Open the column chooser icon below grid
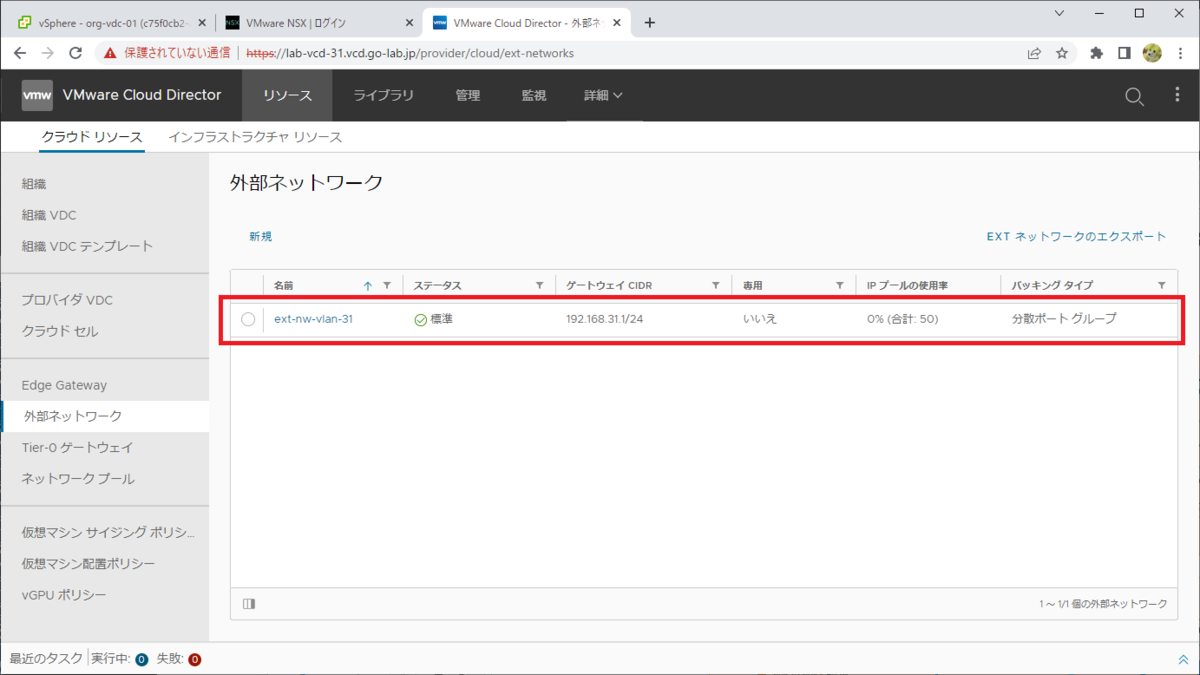 click(249, 604)
